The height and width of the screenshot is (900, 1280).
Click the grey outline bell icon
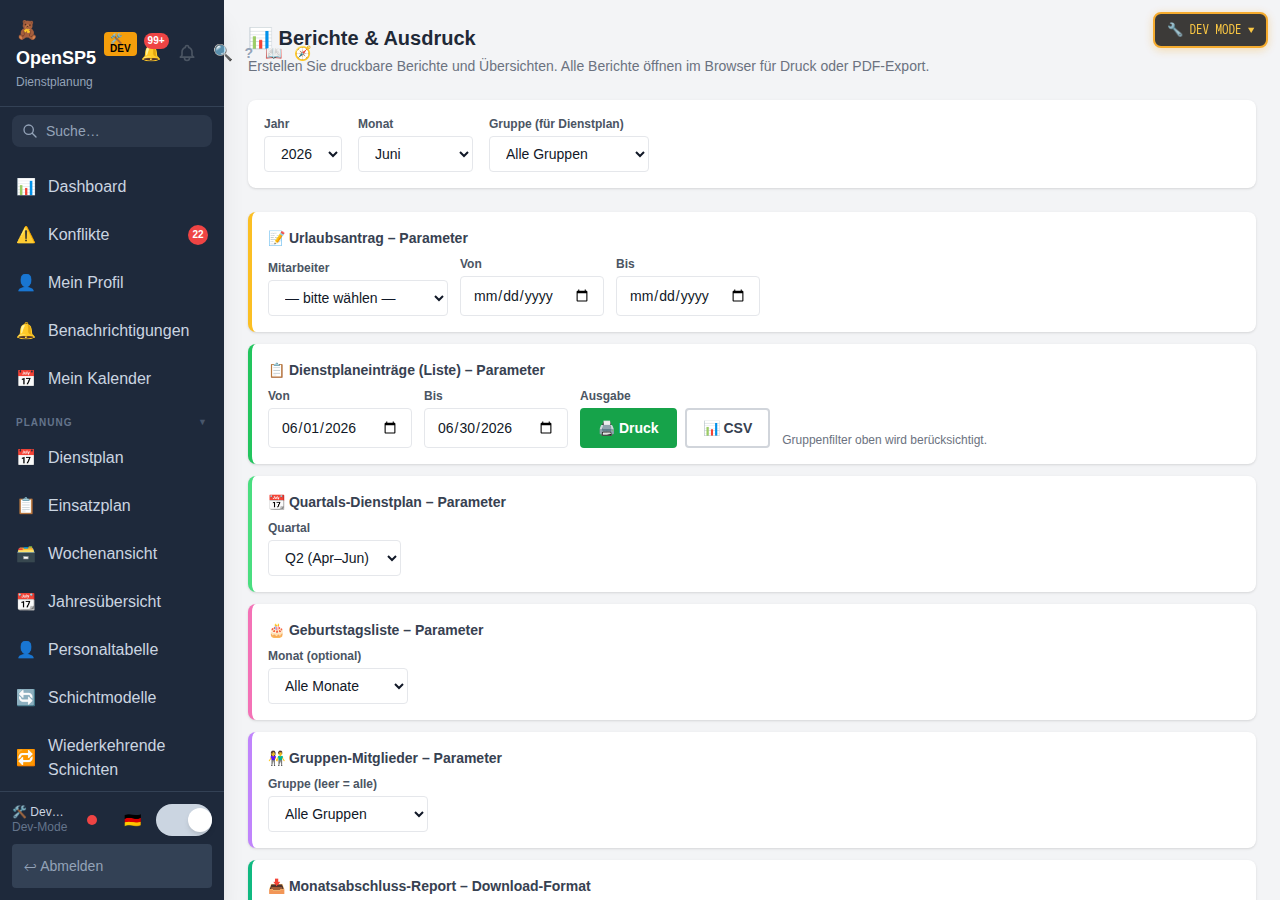[187, 52]
